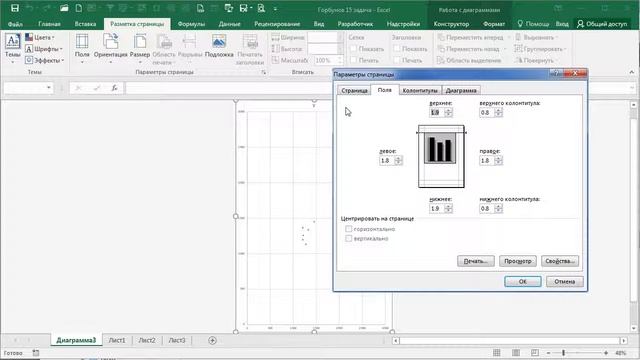Image resolution: width=640 pixels, height=360 pixels.
Task: Enable горизонтально centering checkbox
Action: [x=349, y=229]
